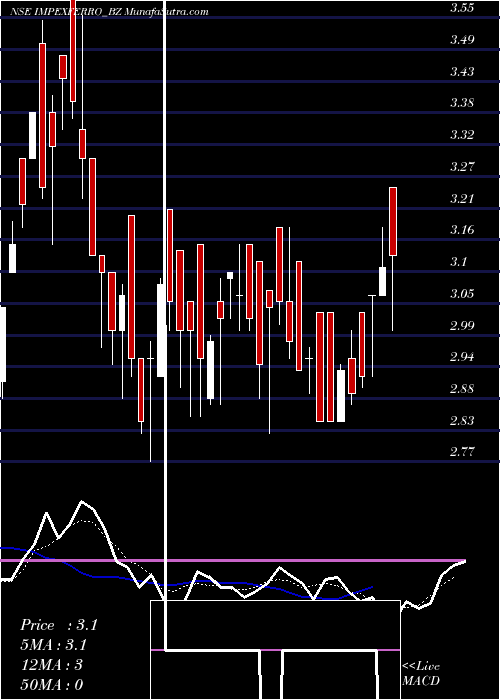Click the 3.43 price axis label
This screenshot has height=700, width=500.
(x=462, y=71)
